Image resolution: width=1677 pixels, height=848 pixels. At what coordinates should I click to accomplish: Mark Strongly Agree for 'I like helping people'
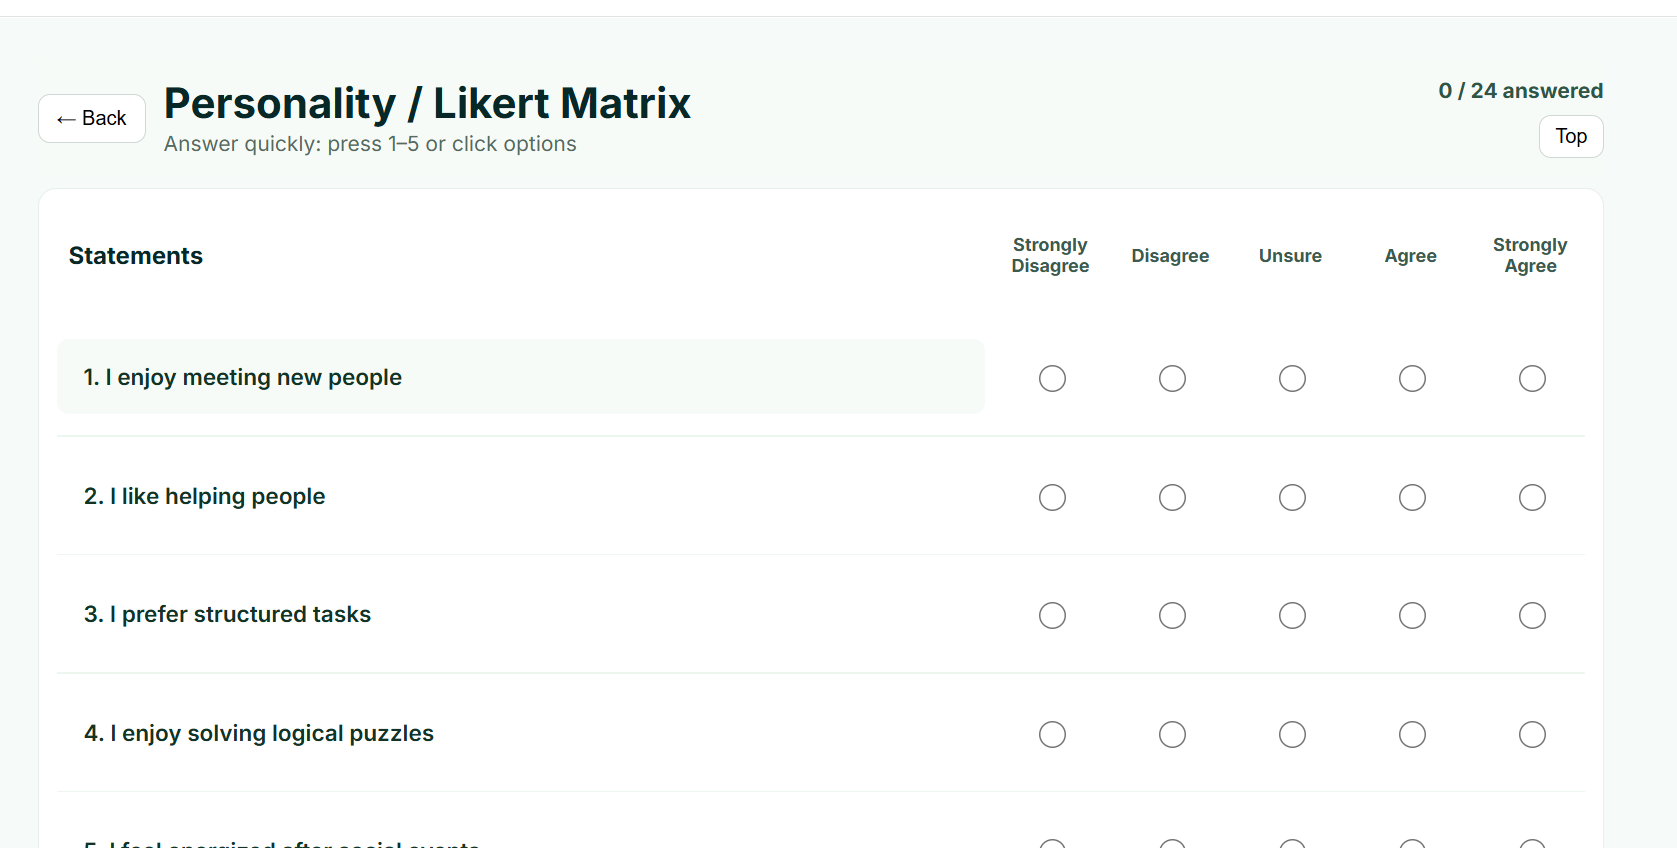pos(1532,497)
